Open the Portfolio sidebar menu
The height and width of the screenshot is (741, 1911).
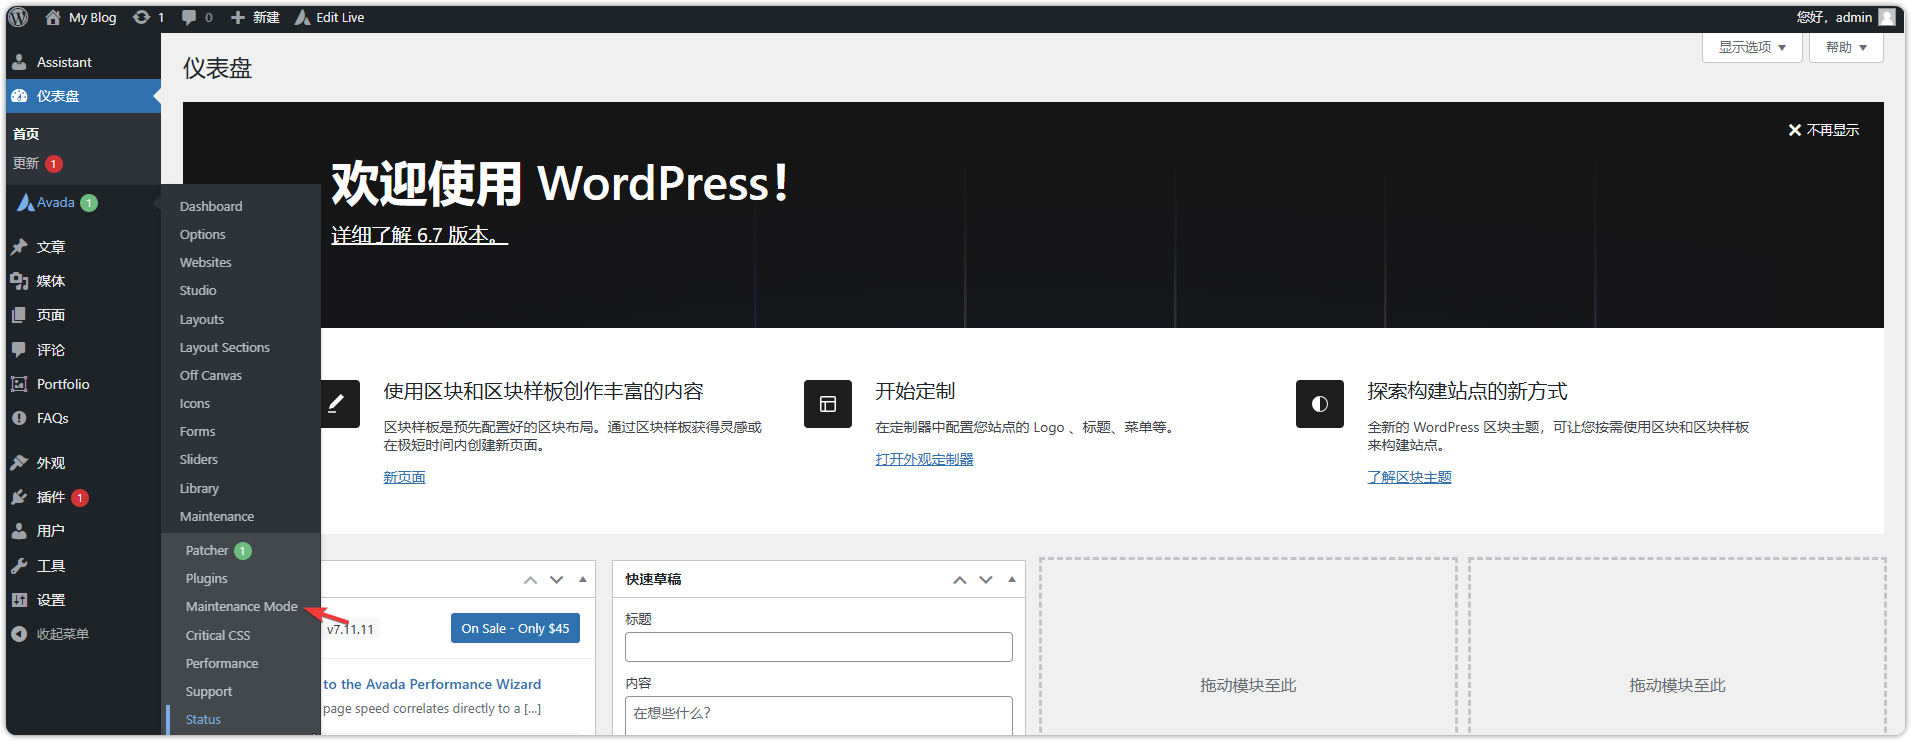click(83, 384)
